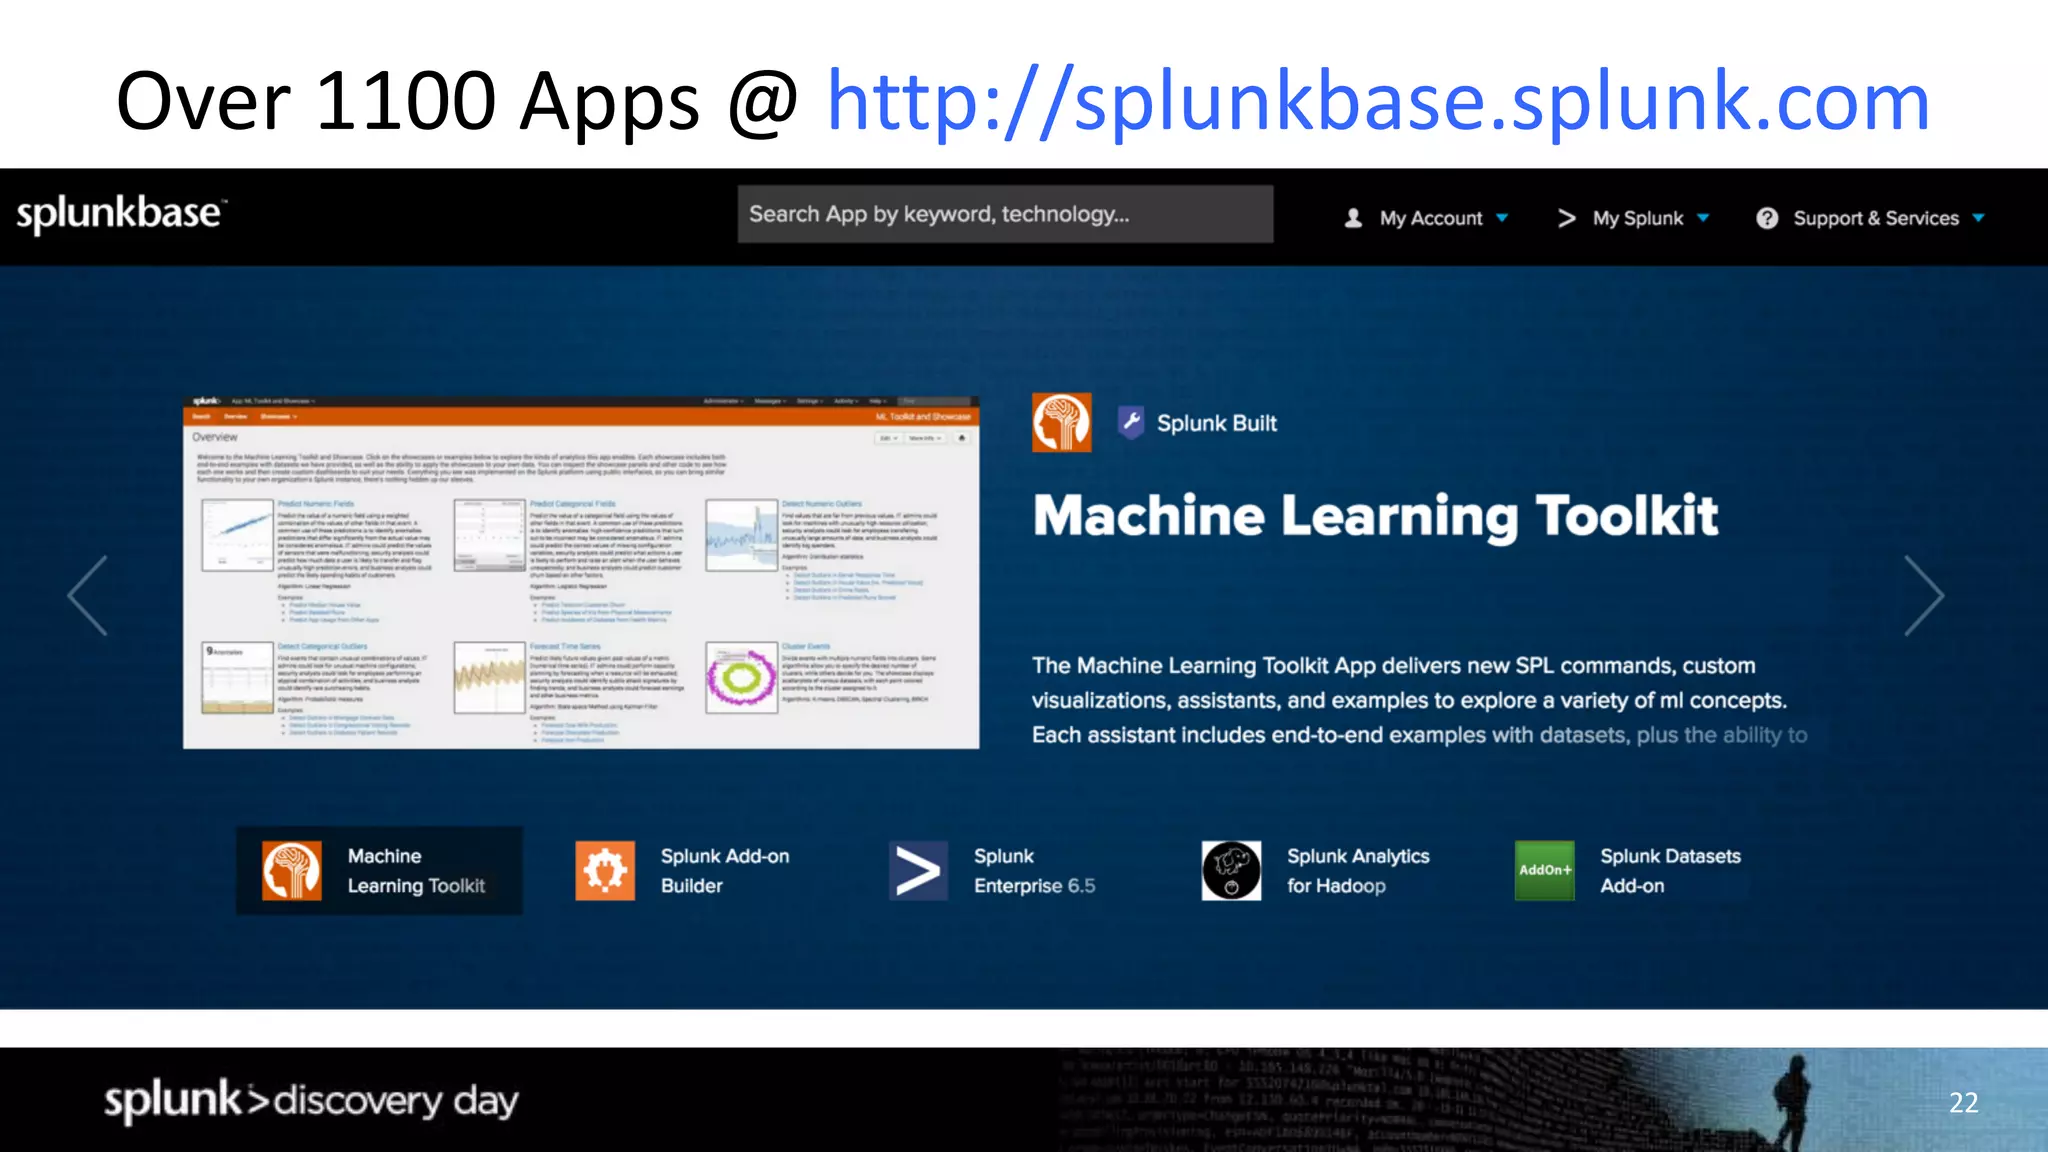Click the Splunk Built label
This screenshot has height=1152, width=2048.
pyautogui.click(x=1216, y=423)
